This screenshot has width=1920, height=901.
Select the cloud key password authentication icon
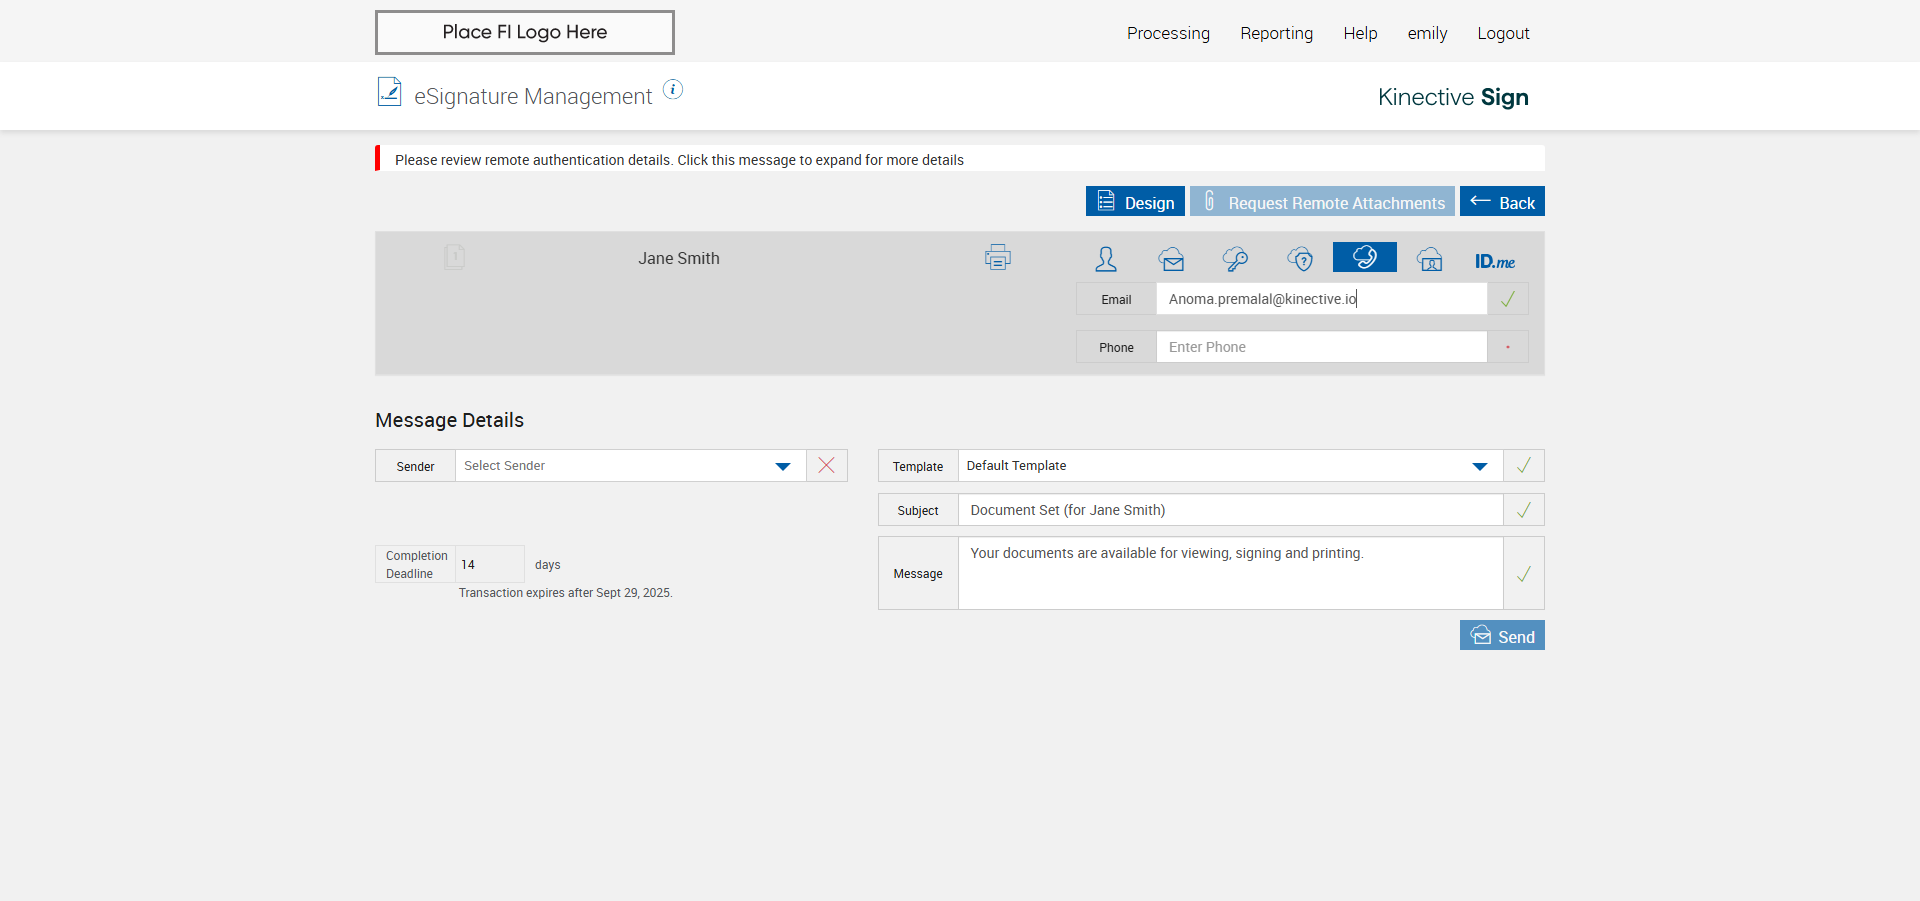(1236, 259)
